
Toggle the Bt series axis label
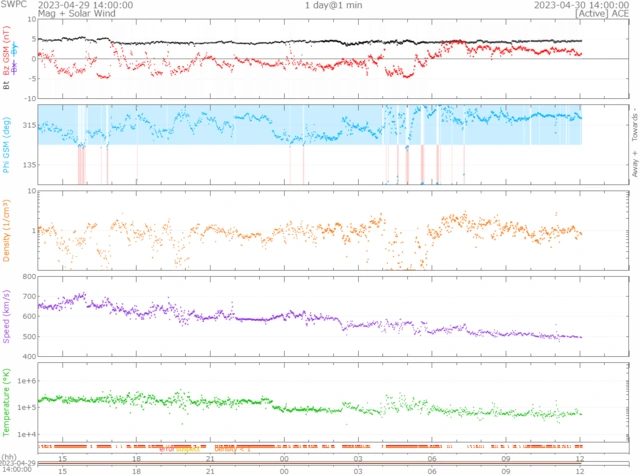coord(7,86)
